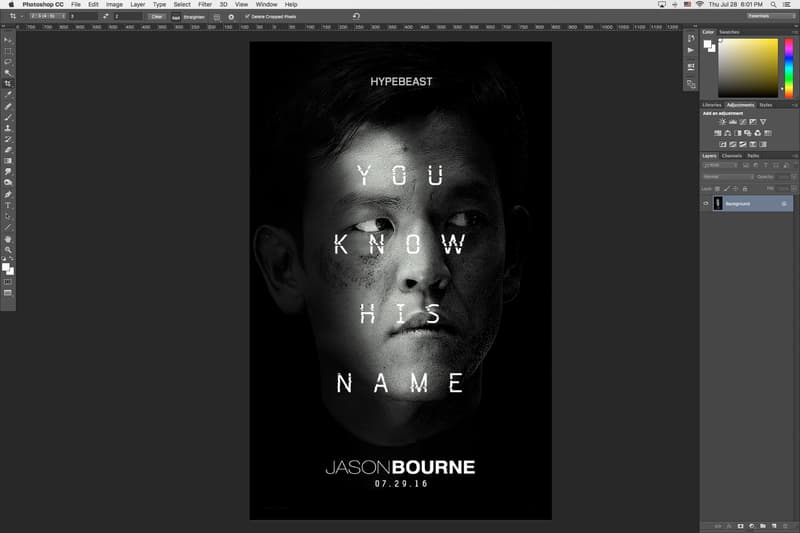Open the History panel icon
This screenshot has height=533, width=800.
tap(691, 39)
